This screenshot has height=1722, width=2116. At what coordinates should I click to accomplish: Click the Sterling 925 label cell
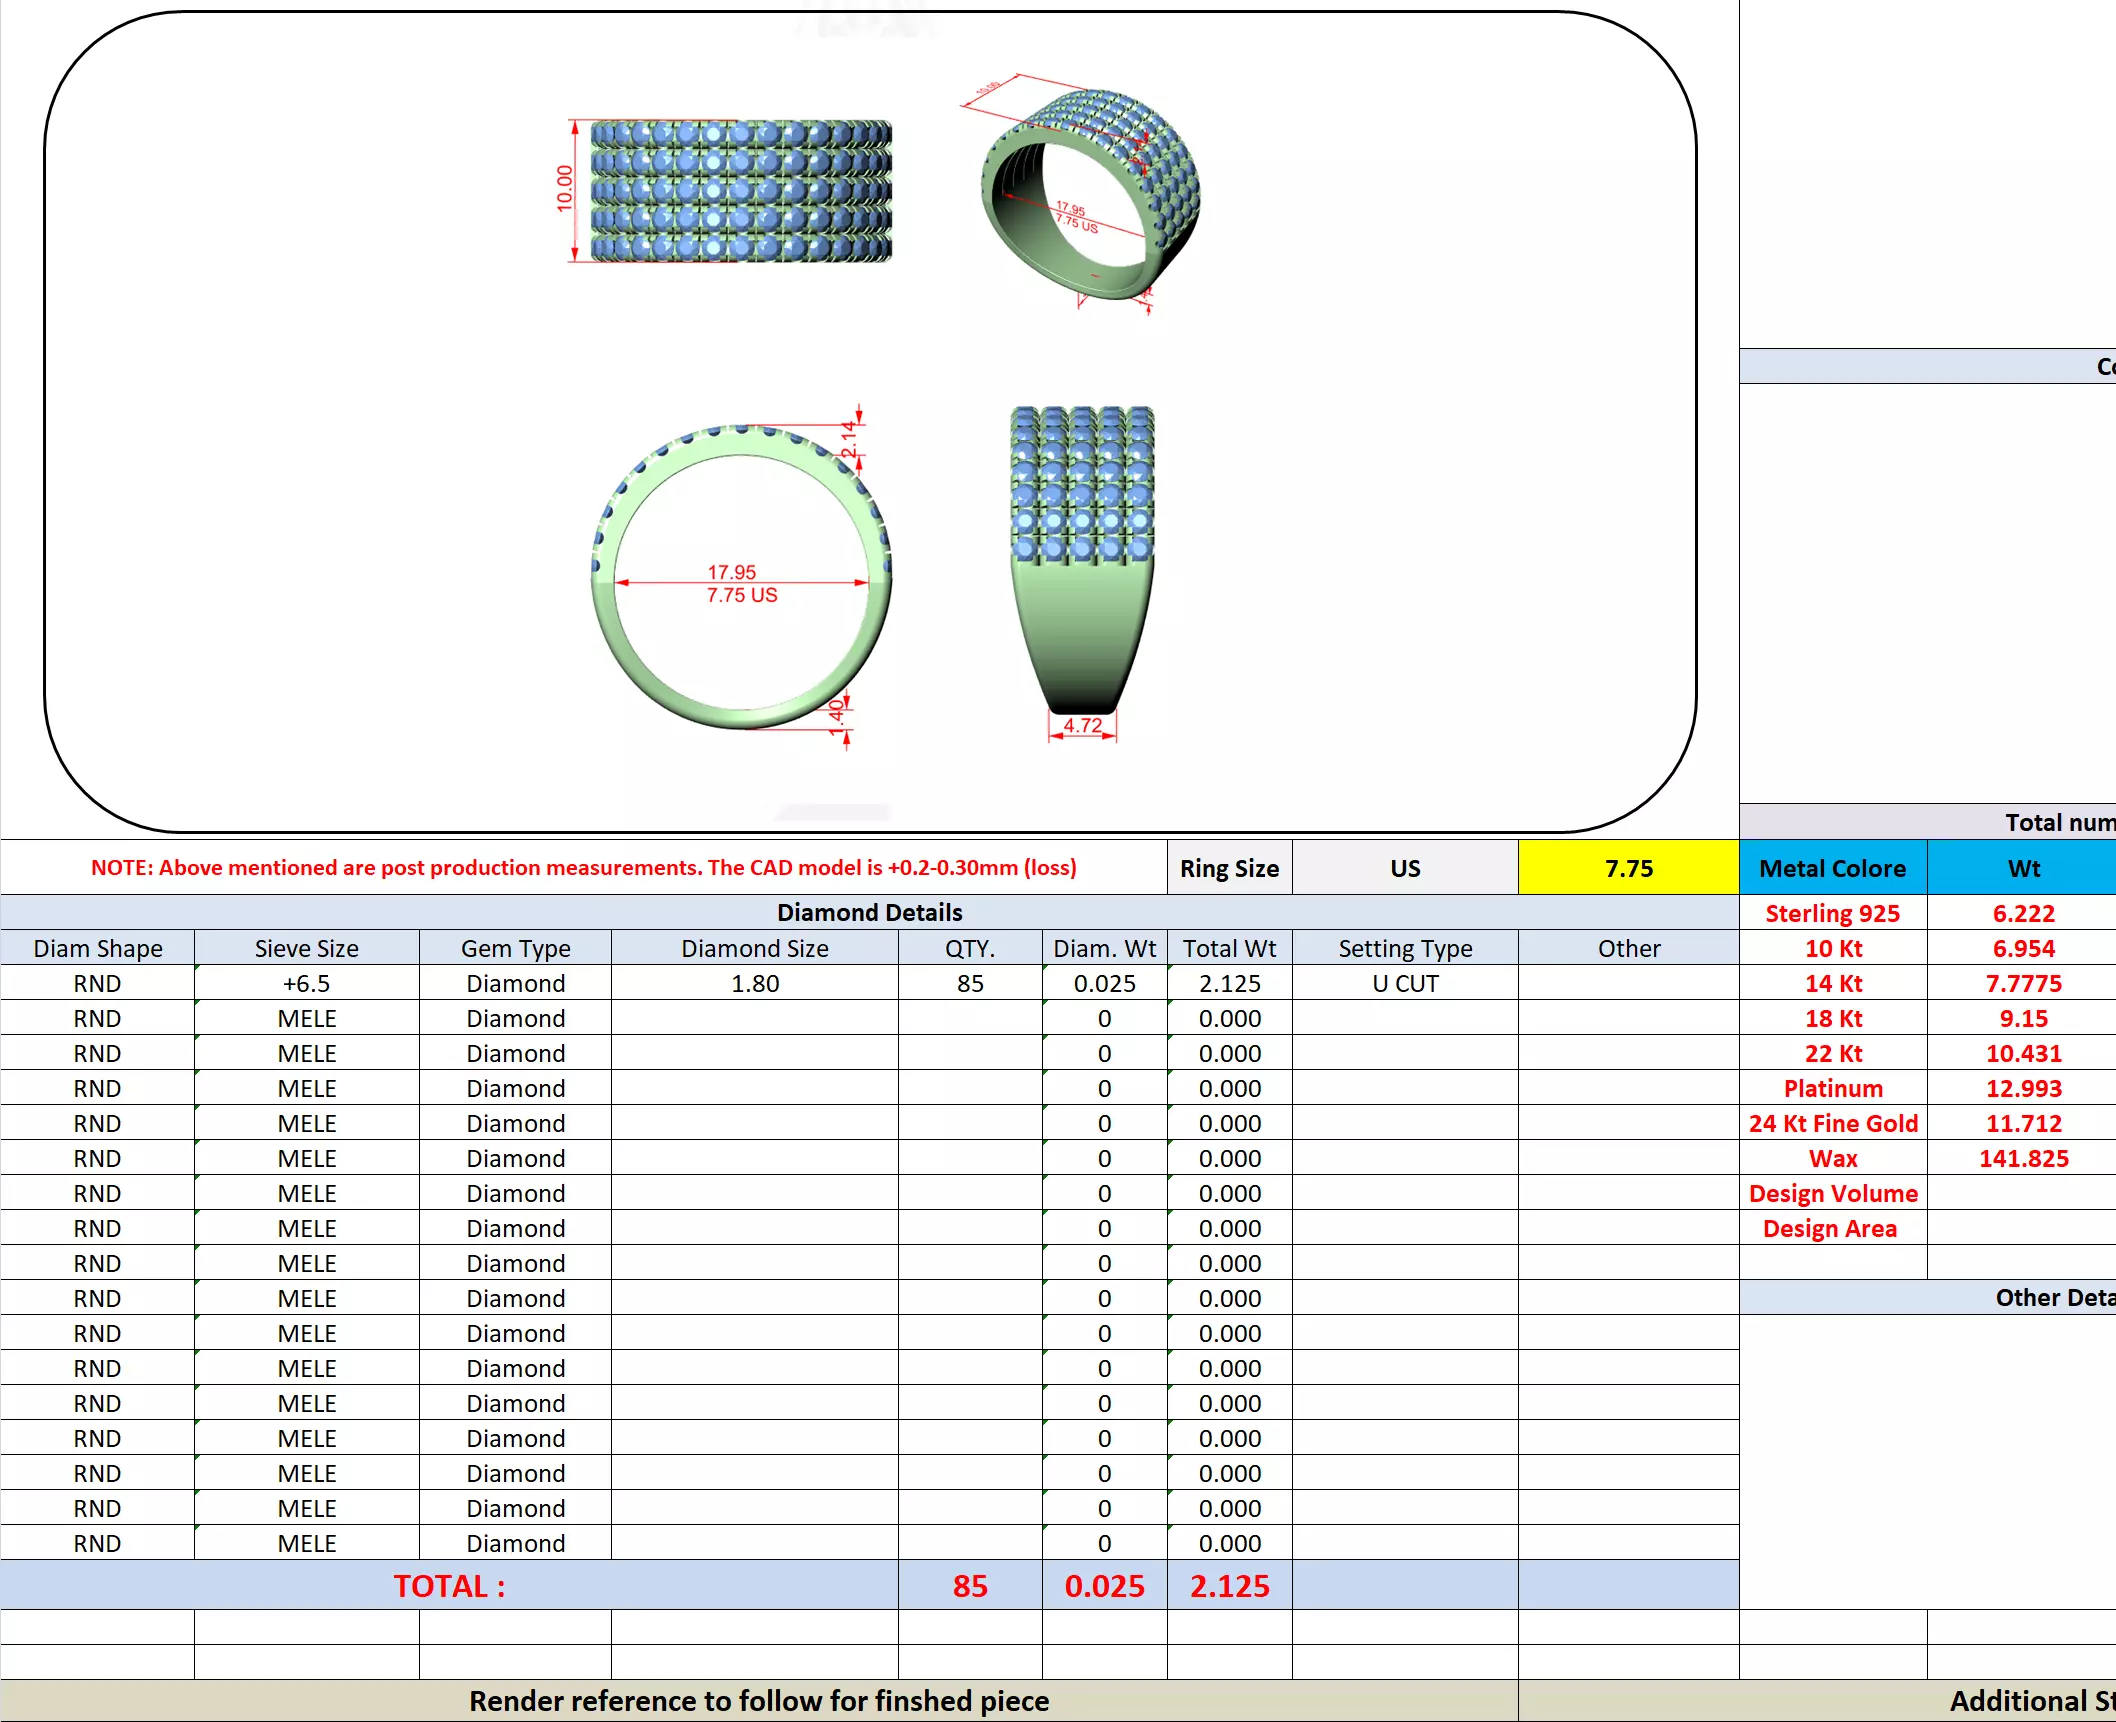1832,913
